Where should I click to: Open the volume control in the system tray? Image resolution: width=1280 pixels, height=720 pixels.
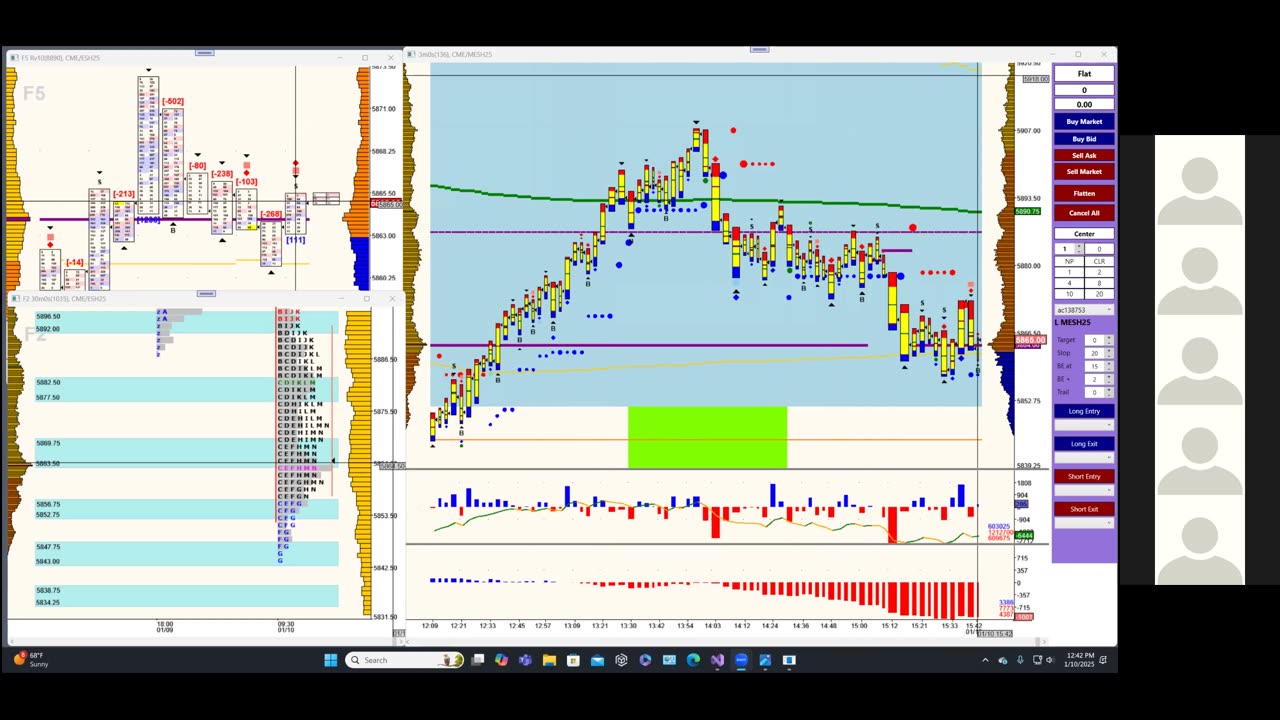click(1049, 660)
